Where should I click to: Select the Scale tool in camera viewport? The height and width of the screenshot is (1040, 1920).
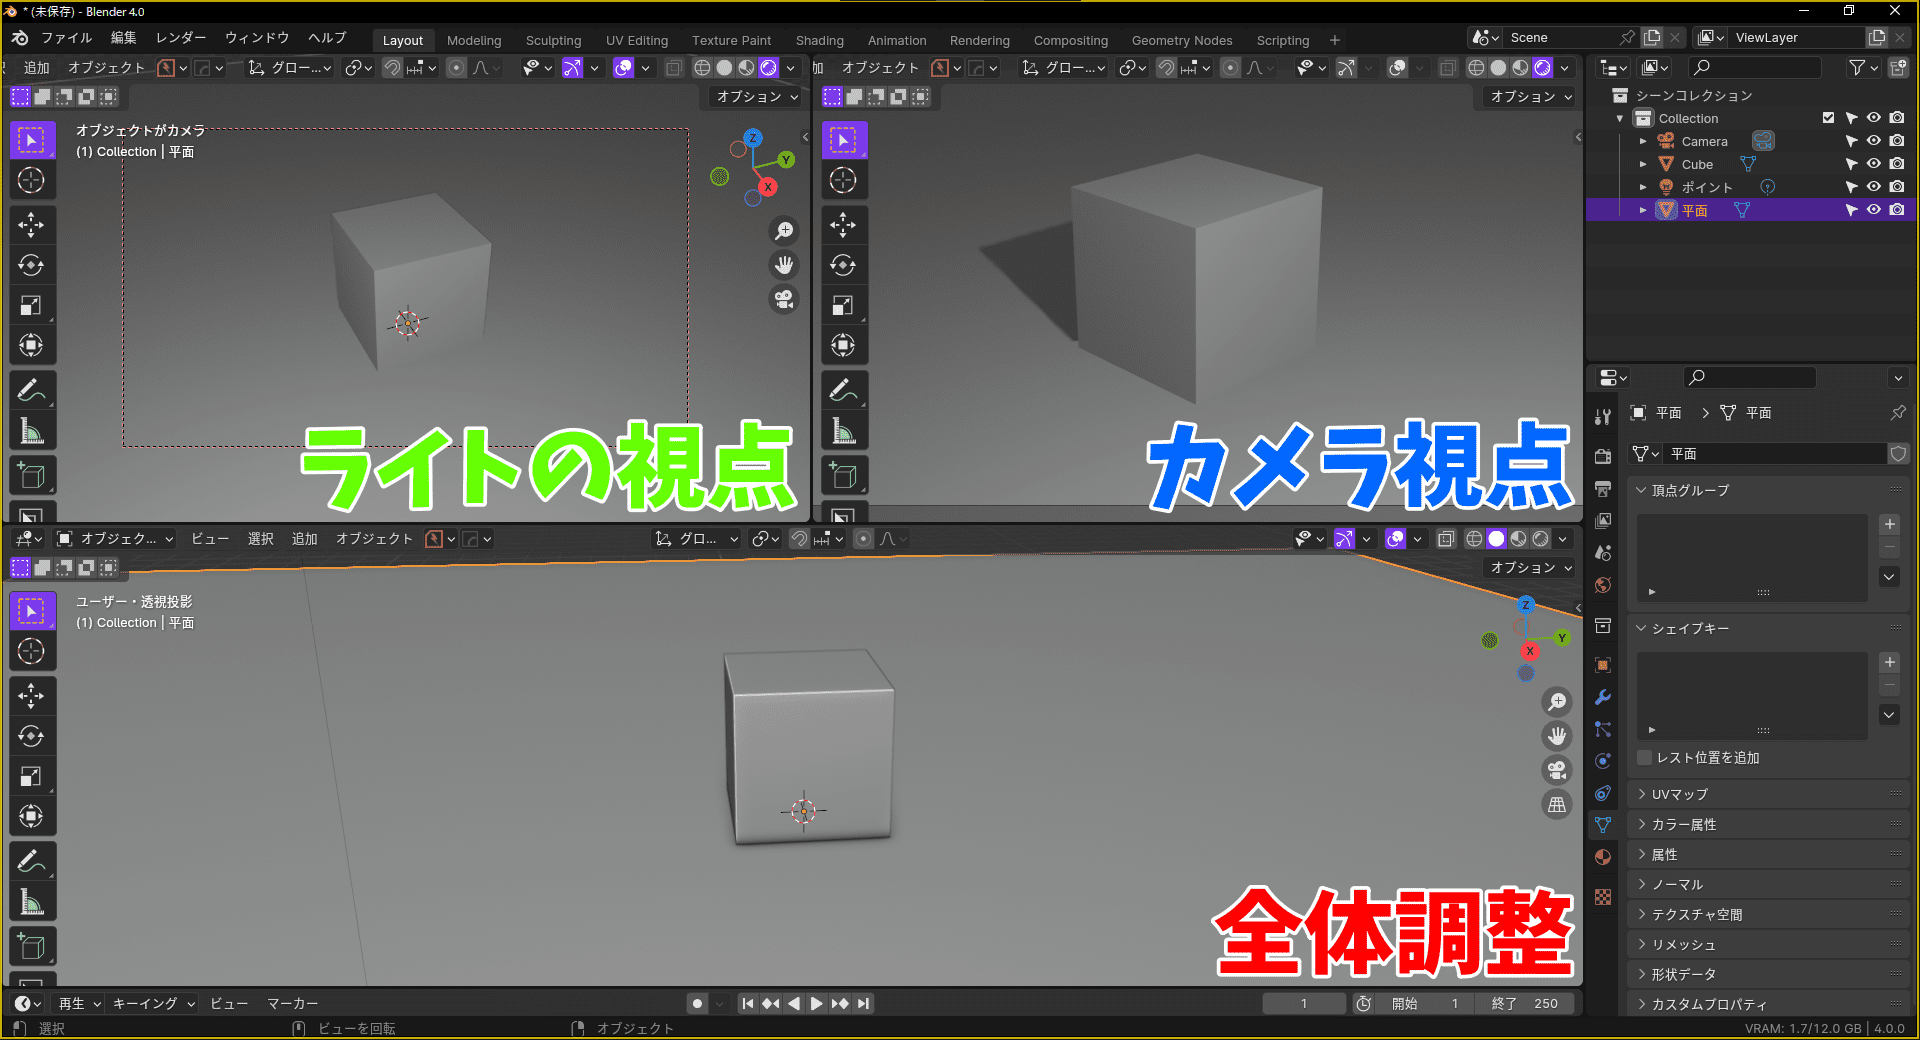point(843,305)
